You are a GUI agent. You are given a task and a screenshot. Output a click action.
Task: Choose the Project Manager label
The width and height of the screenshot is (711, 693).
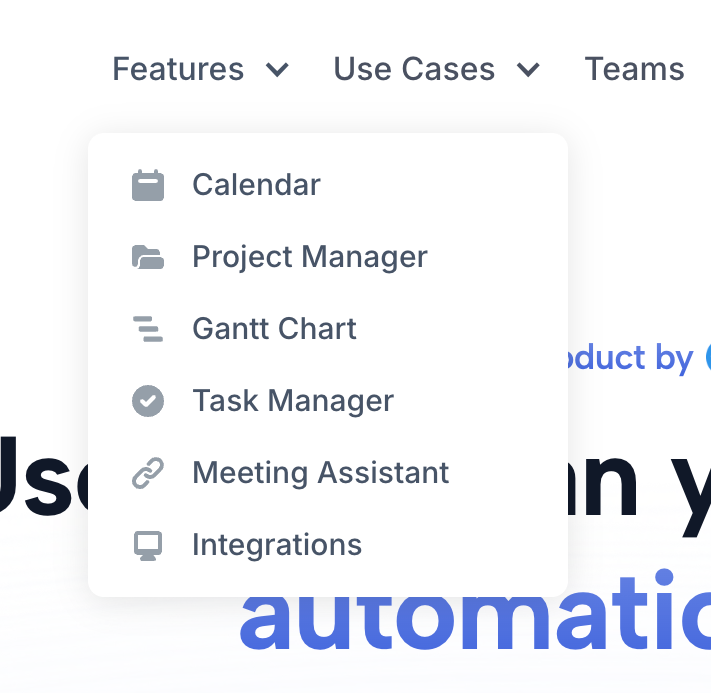point(309,257)
